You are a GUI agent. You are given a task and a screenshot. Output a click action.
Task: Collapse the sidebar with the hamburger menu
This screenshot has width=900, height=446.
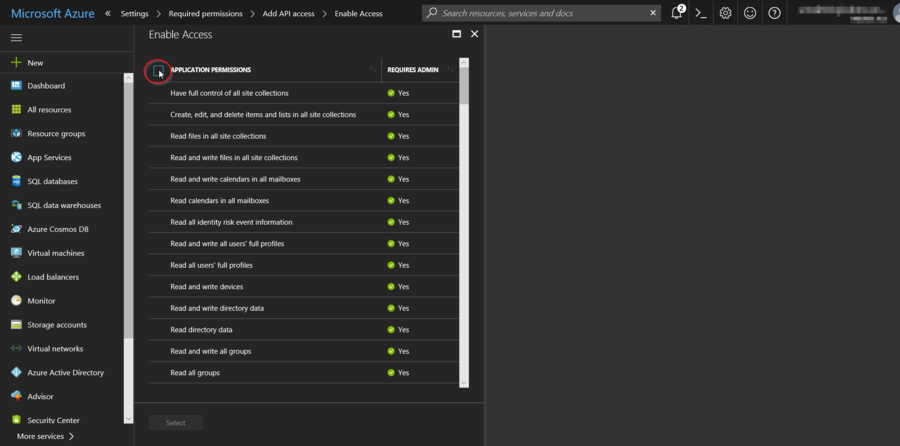coord(16,37)
